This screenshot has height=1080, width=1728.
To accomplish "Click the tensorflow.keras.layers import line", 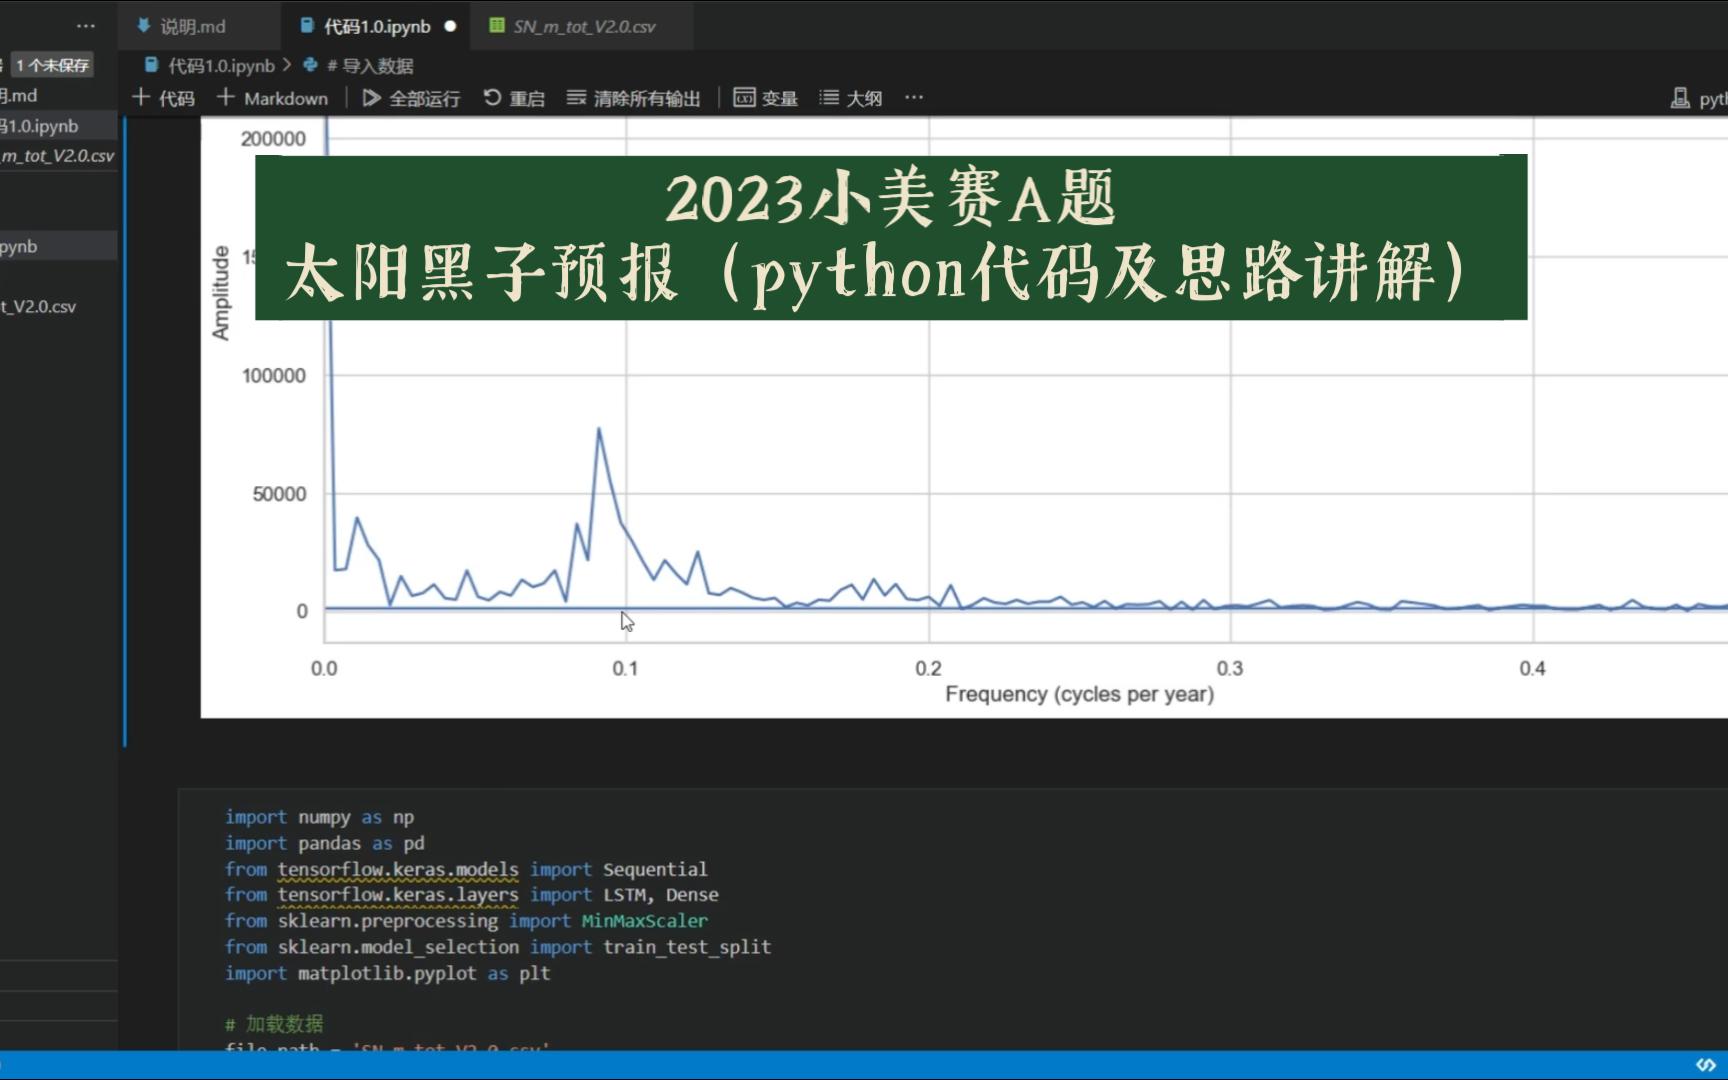I will (x=471, y=895).
